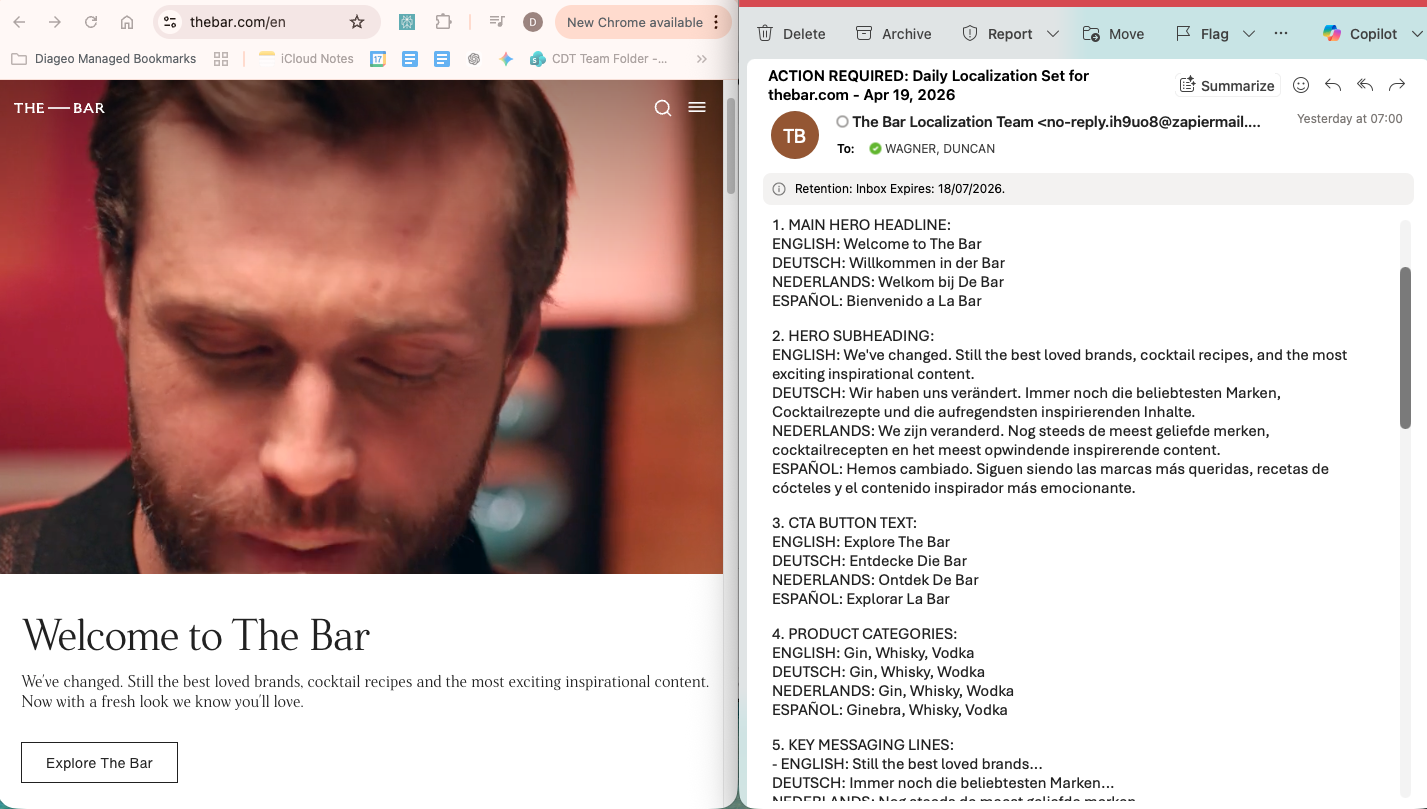Open Chrome Extensions puzzle icon
The width and height of the screenshot is (1427, 809).
[443, 22]
